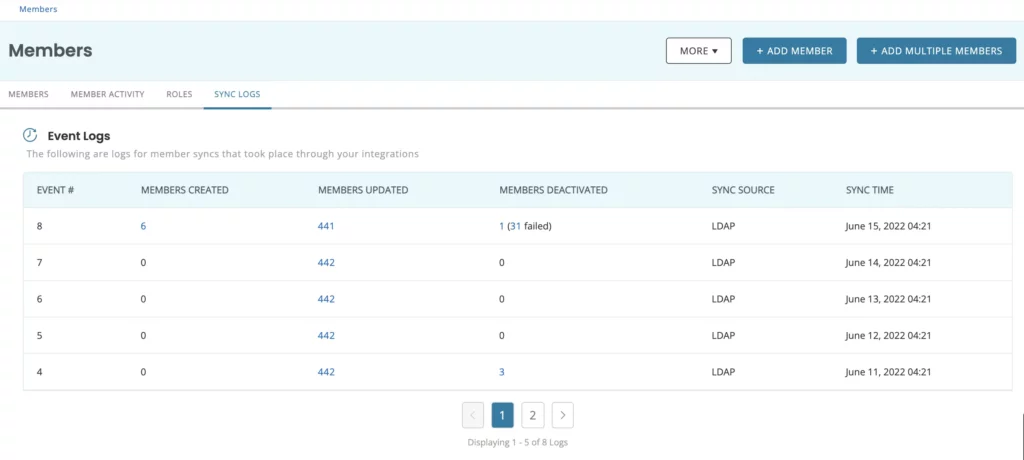Click the Event Logs clock icon
Viewport: 1024px width, 460px height.
coord(30,135)
